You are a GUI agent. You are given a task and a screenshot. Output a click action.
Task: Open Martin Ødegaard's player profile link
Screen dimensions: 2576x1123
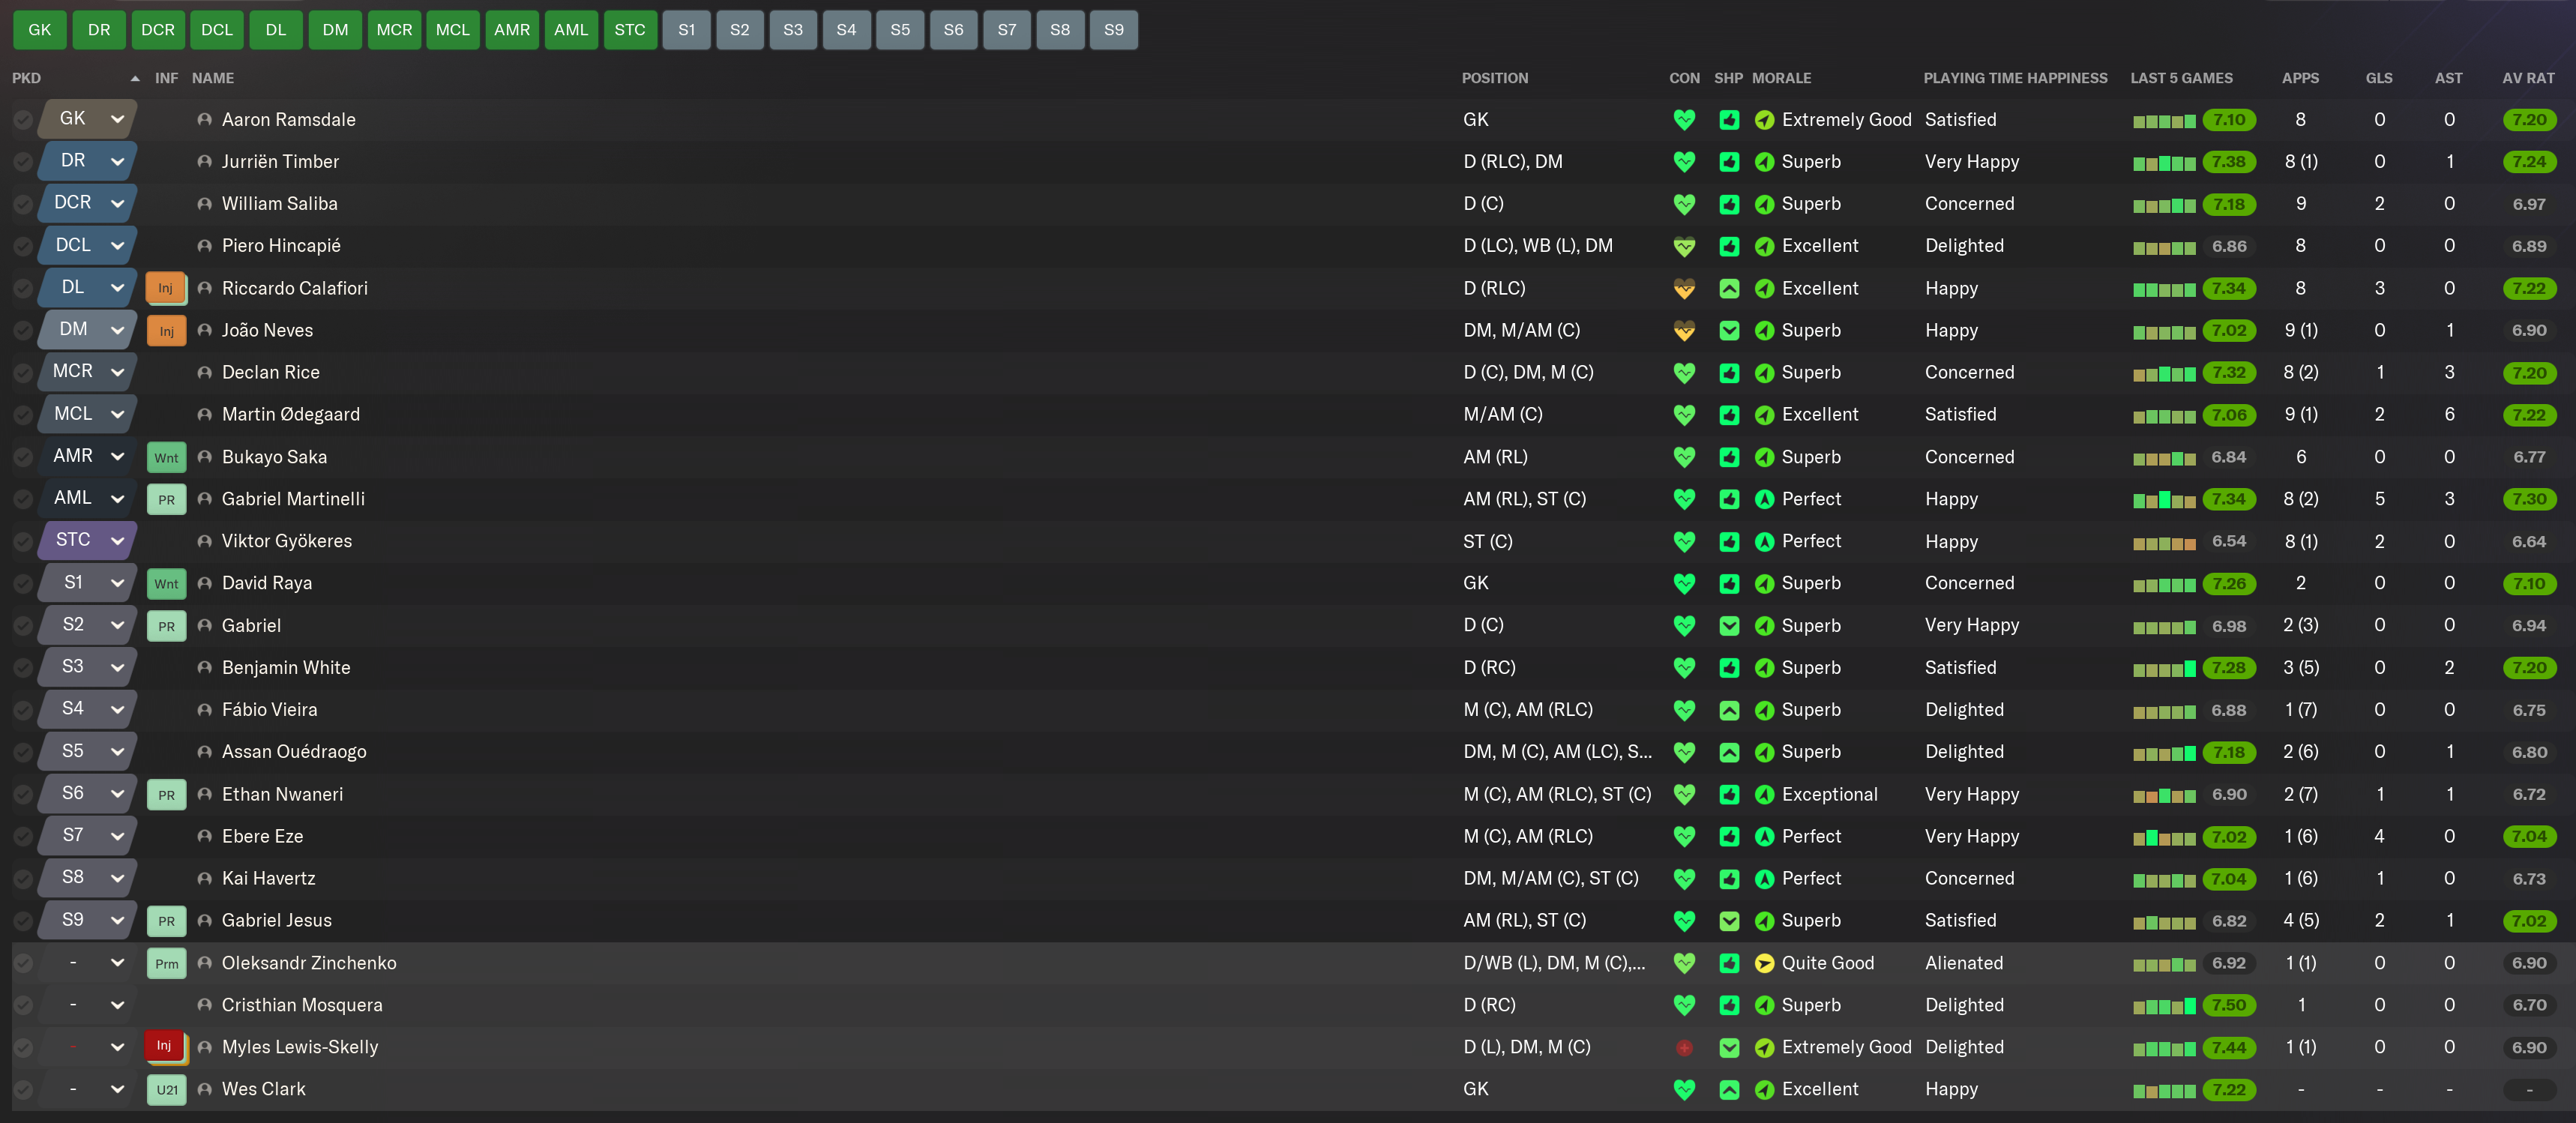click(x=290, y=415)
